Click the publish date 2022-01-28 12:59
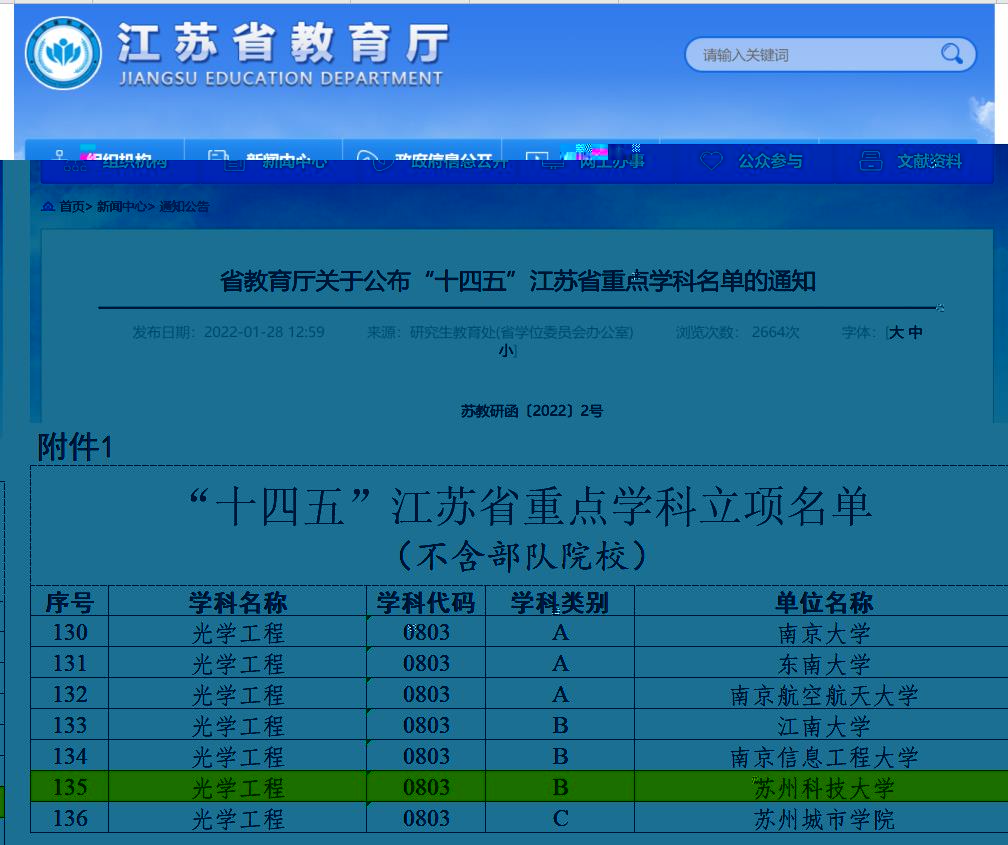1008x845 pixels. [264, 332]
